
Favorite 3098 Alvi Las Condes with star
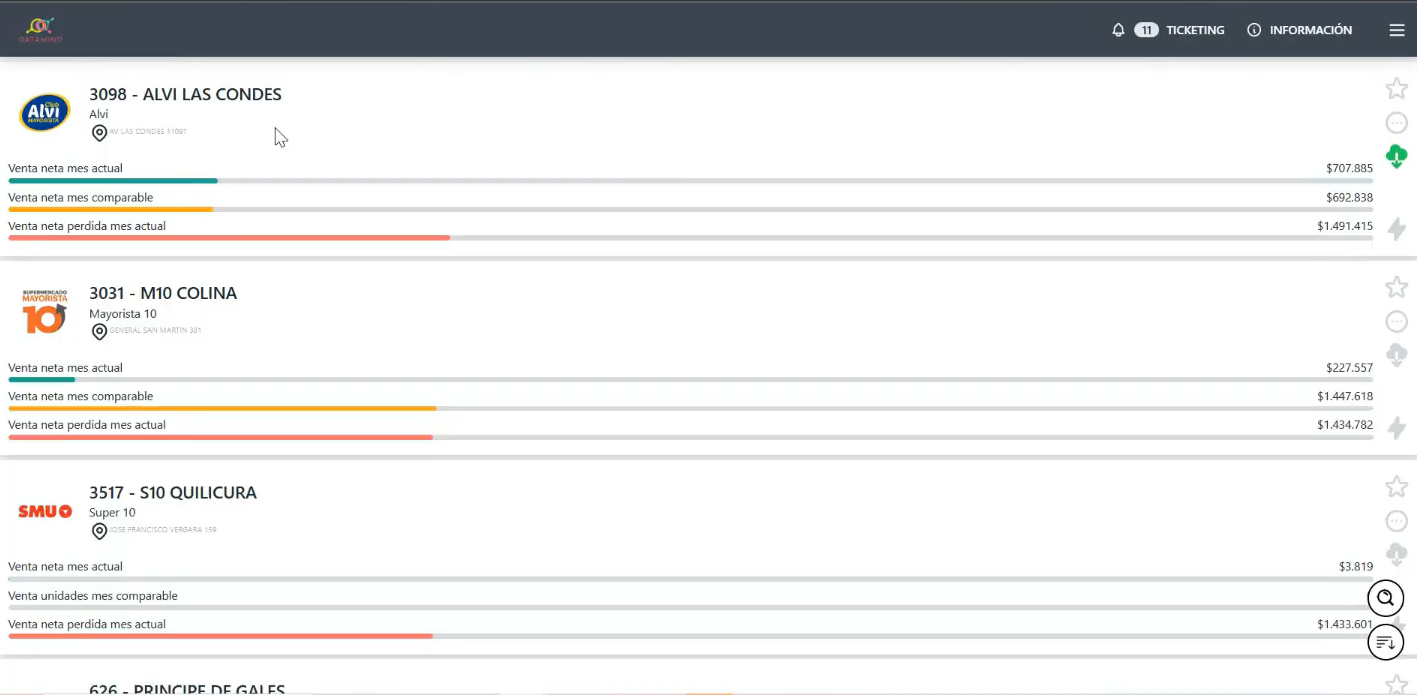[x=1396, y=89]
